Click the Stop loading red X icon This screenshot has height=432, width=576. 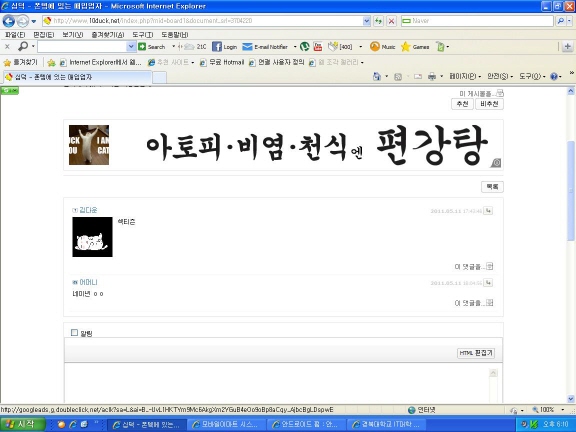[391, 21]
